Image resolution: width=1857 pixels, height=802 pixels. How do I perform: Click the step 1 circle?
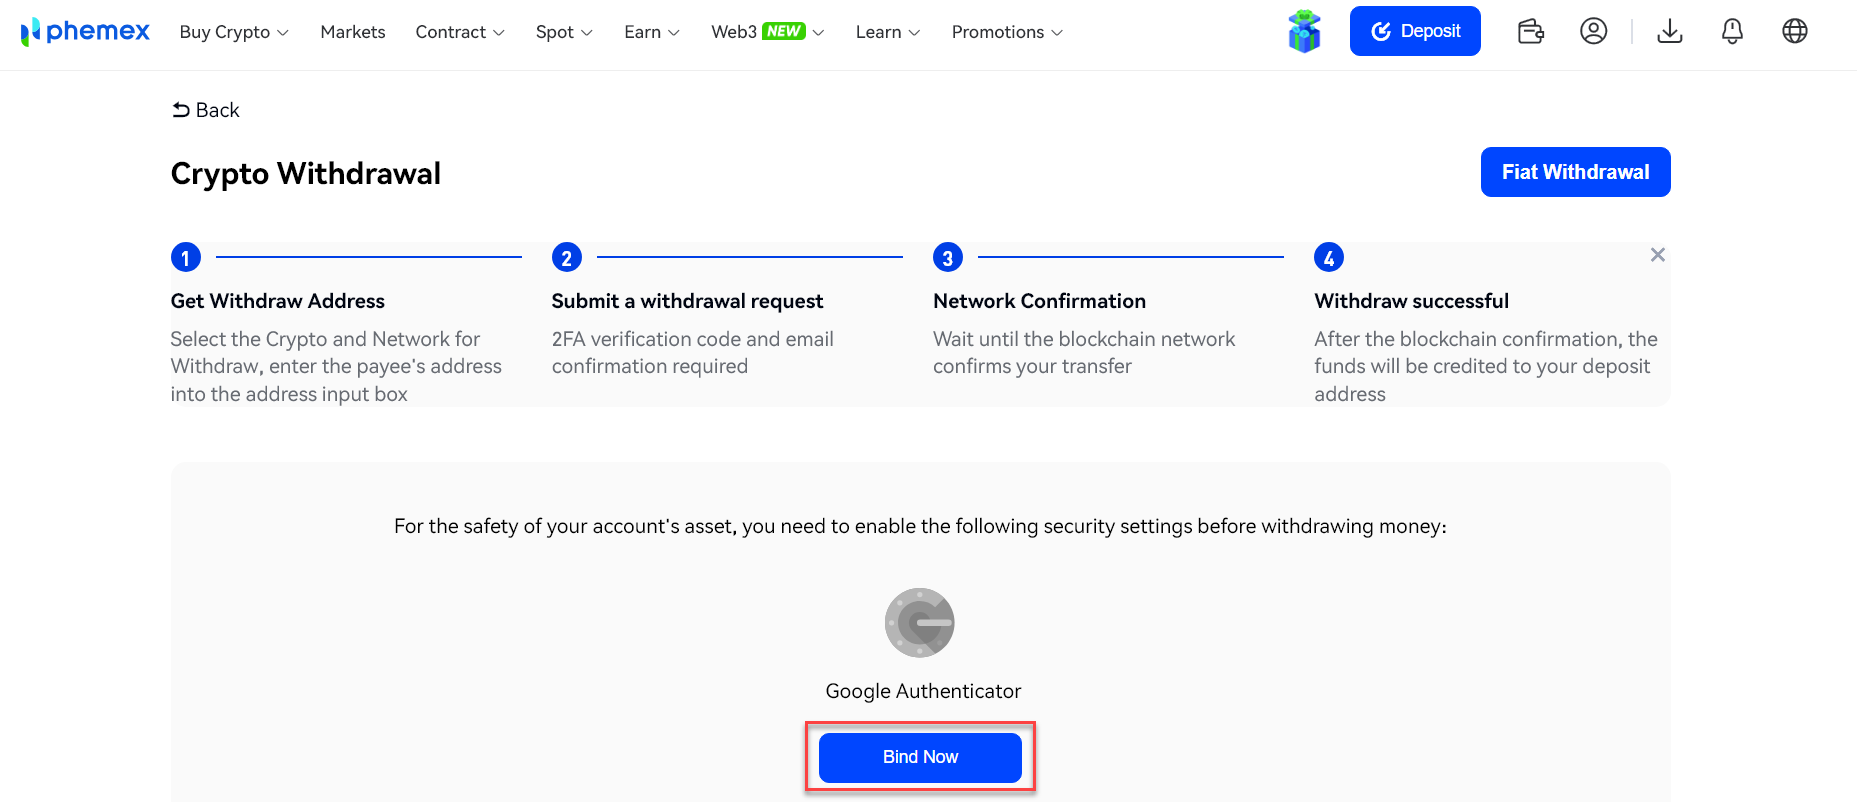click(186, 258)
